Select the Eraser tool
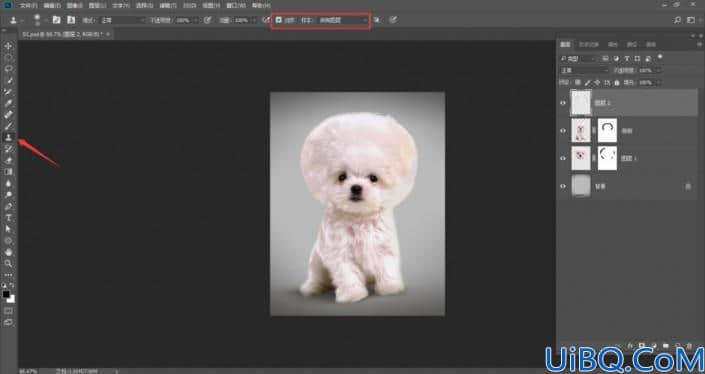 pos(9,160)
